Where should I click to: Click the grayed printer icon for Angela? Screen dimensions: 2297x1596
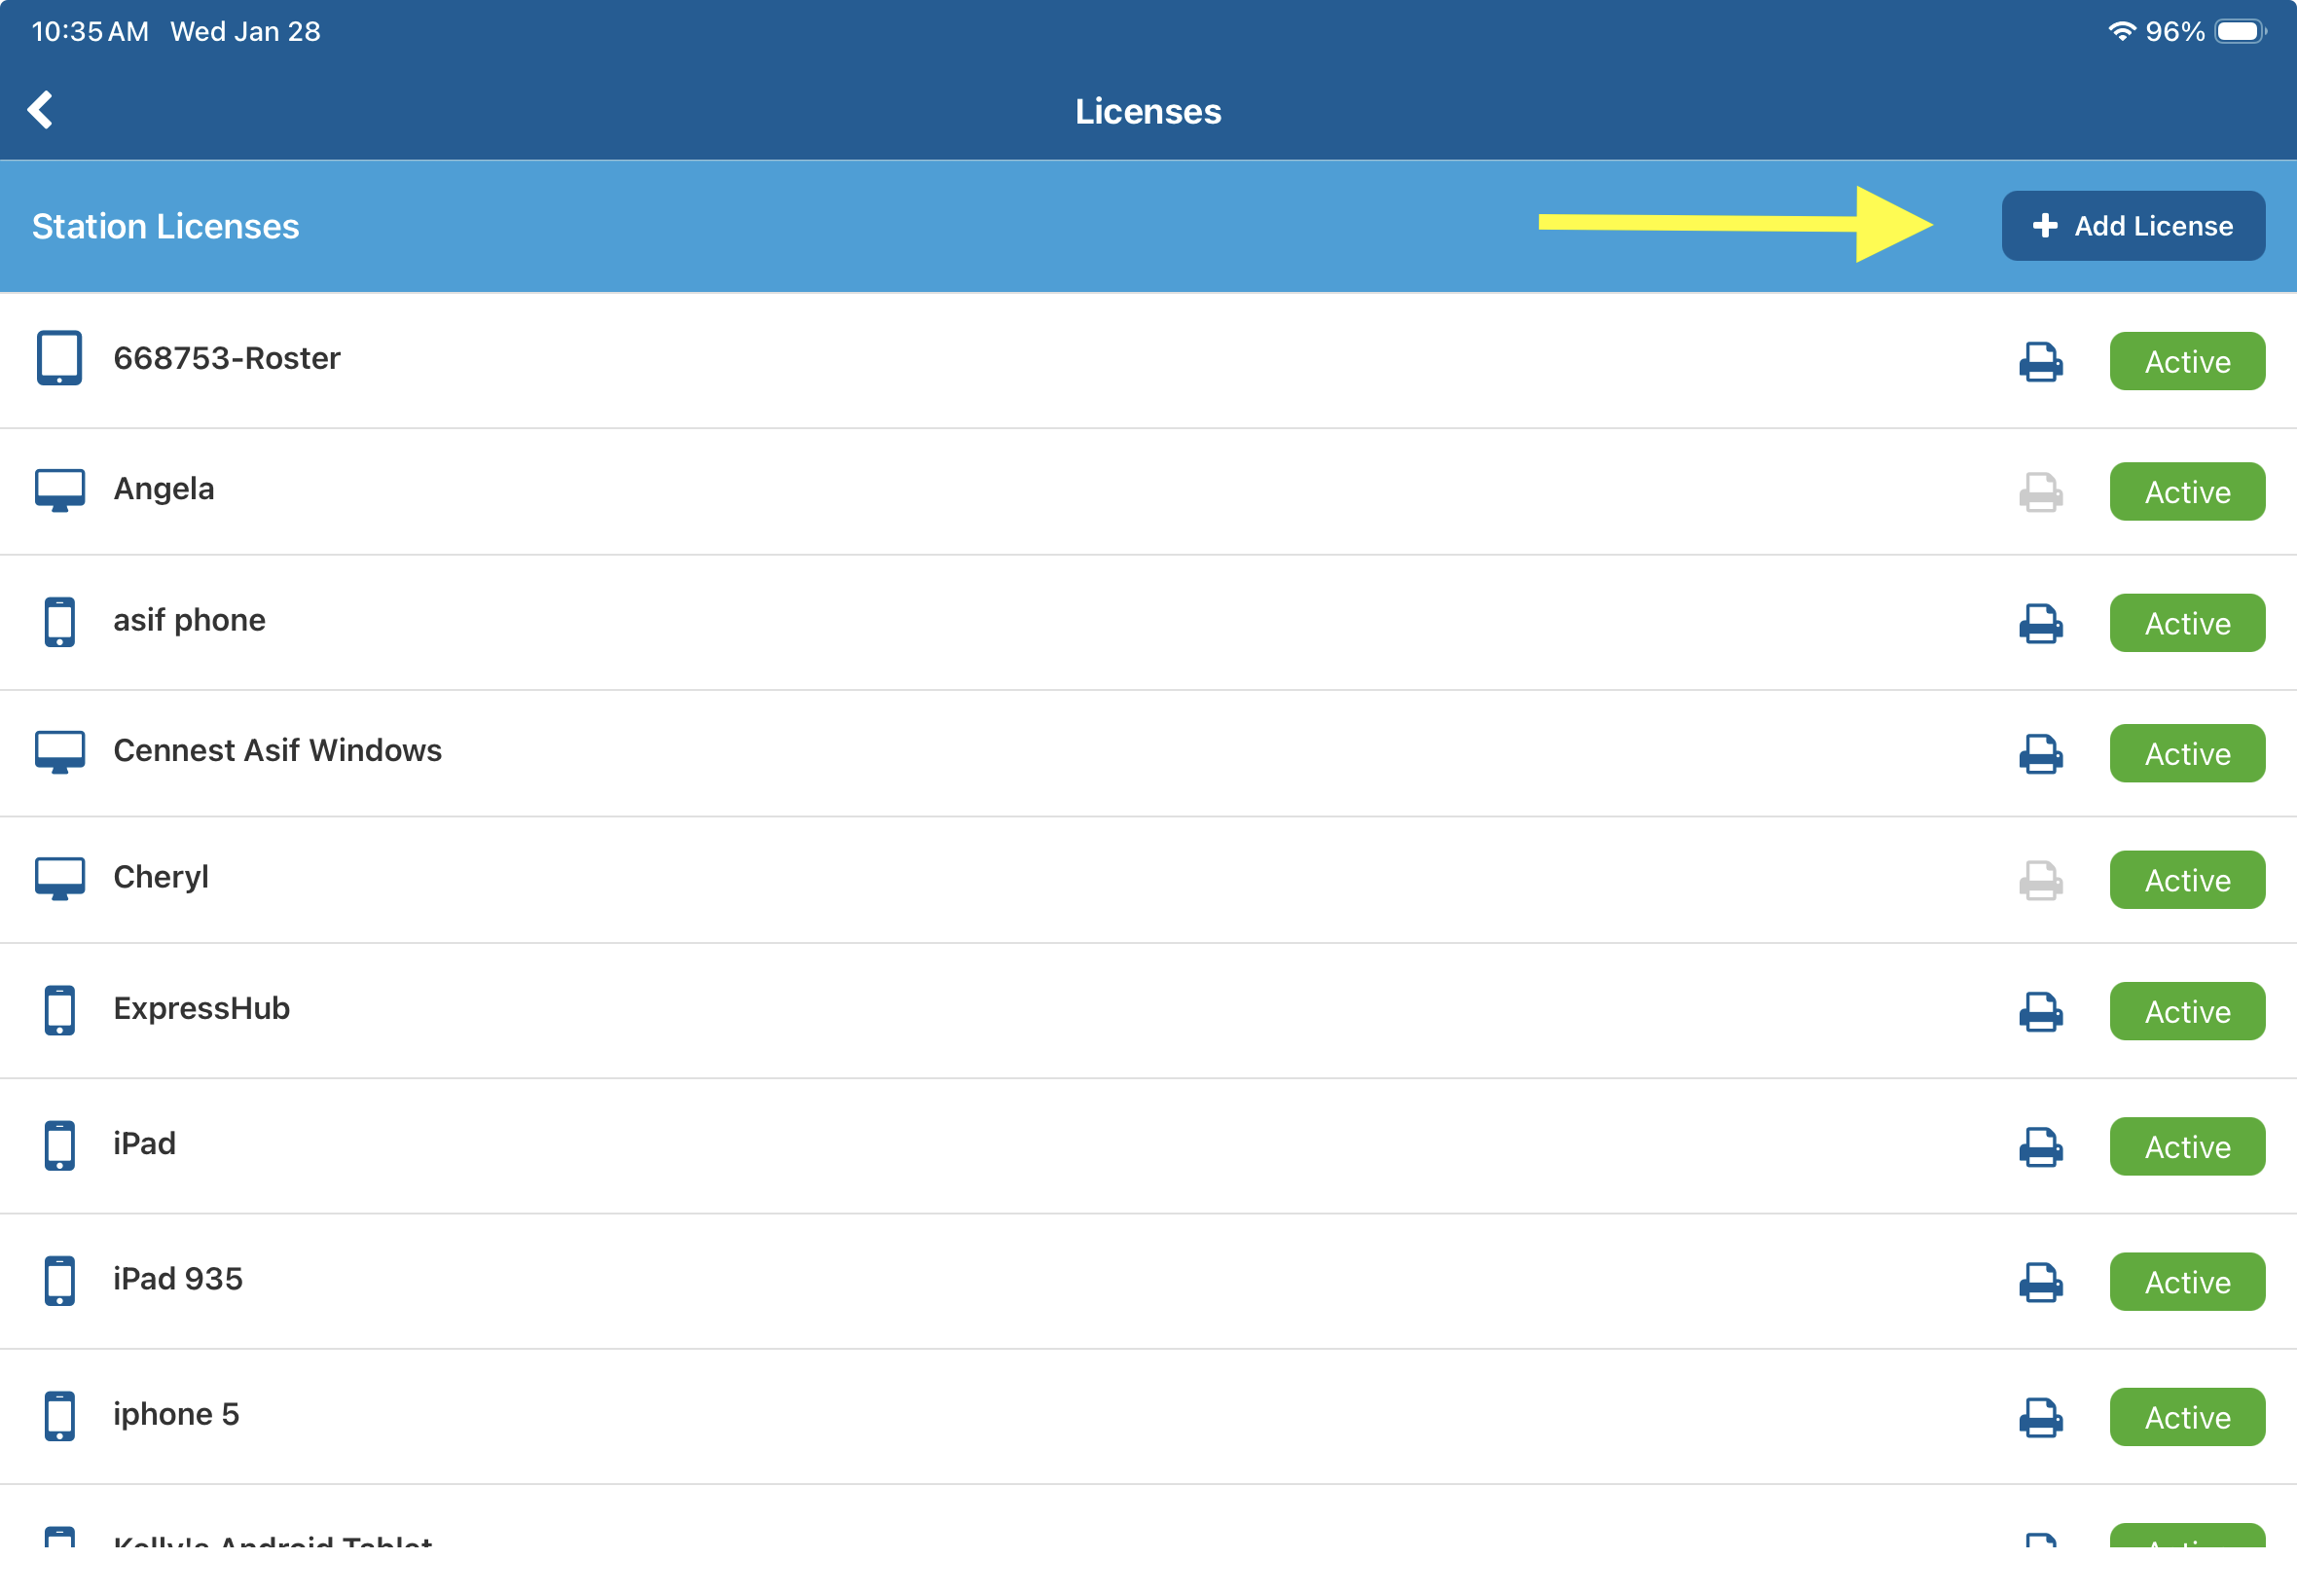[2040, 492]
